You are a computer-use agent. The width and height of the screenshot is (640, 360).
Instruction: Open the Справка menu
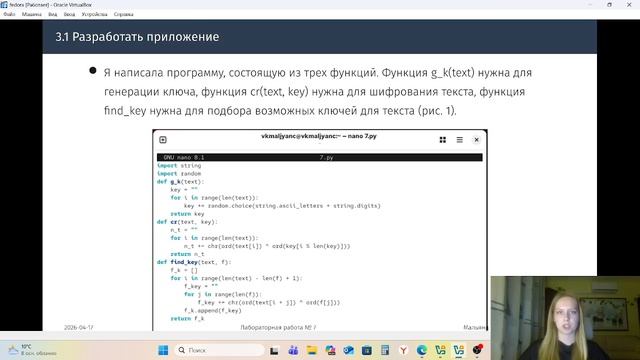124,14
